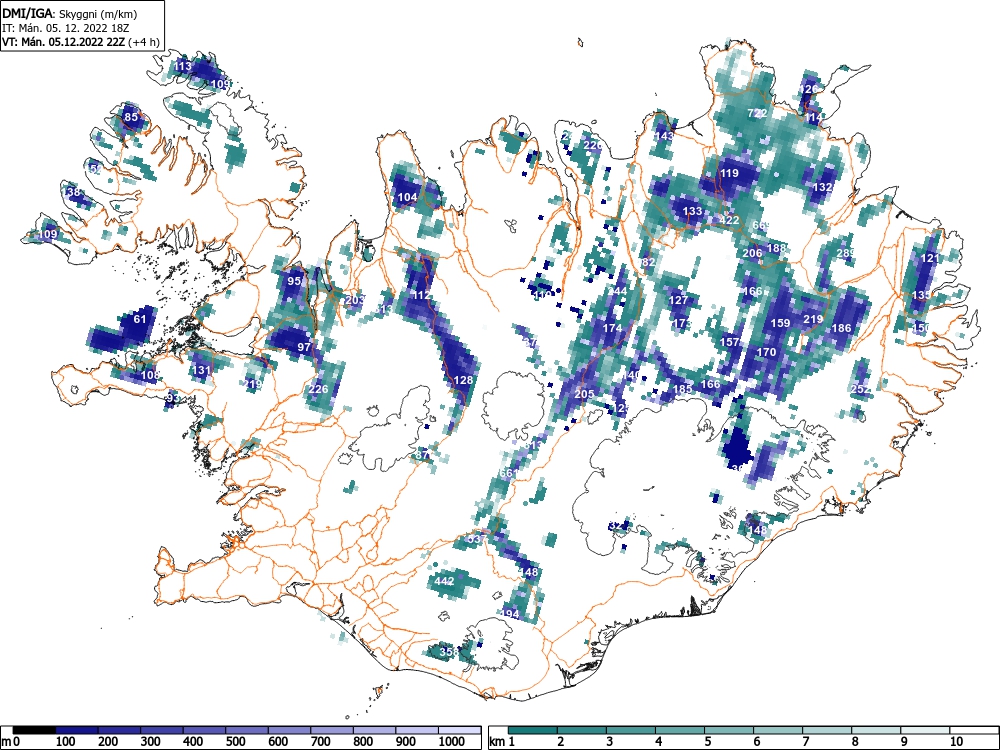Click the 1–2 km dark teal legend swatch
Screen dimensions: 1000x750
[533, 730]
